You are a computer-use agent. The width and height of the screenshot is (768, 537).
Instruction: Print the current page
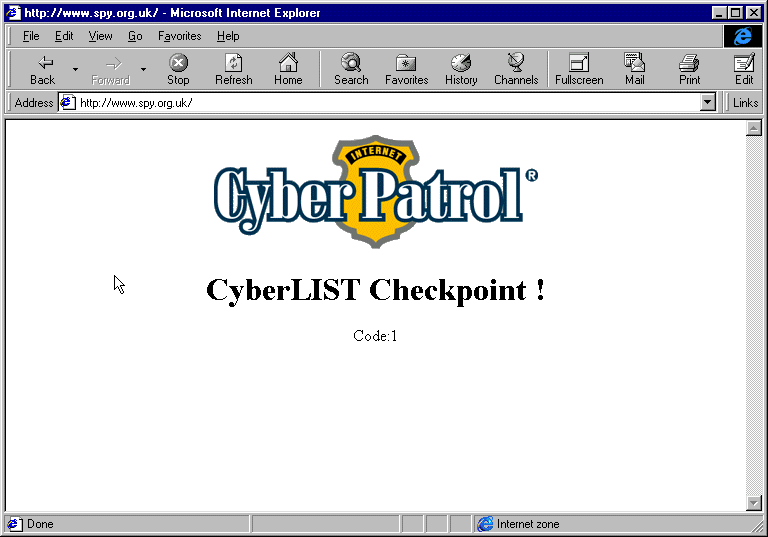click(x=689, y=69)
